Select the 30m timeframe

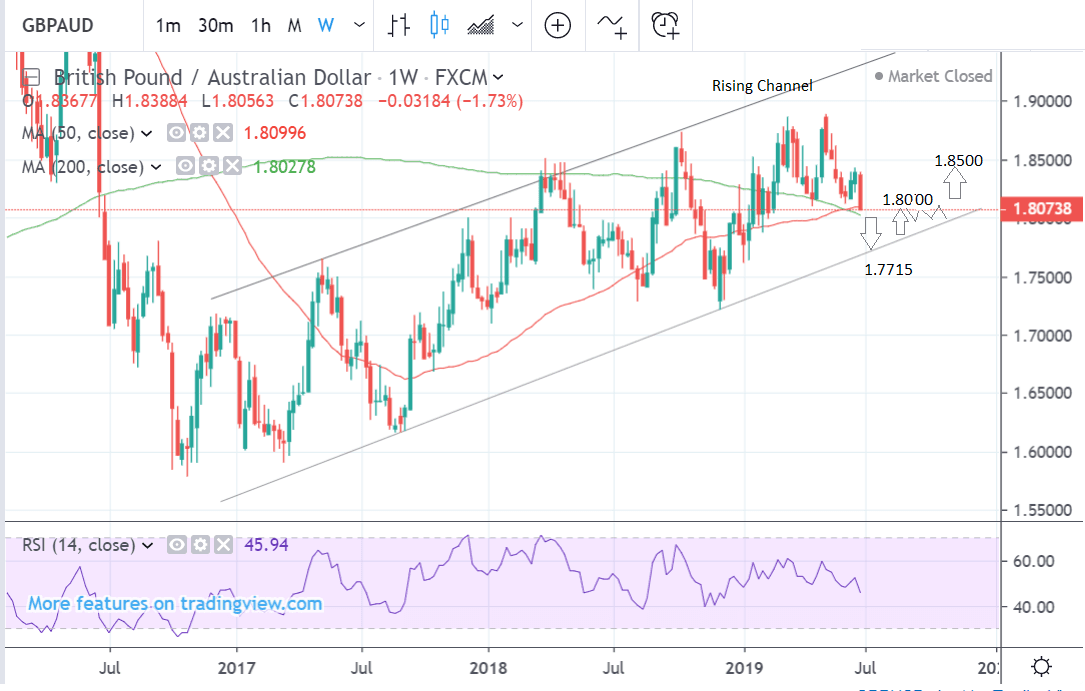(215, 26)
